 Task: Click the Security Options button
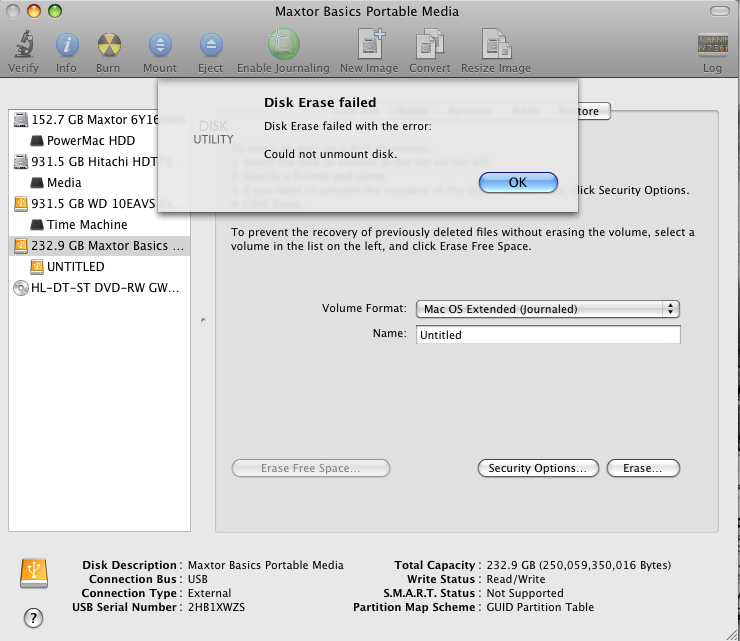point(538,468)
